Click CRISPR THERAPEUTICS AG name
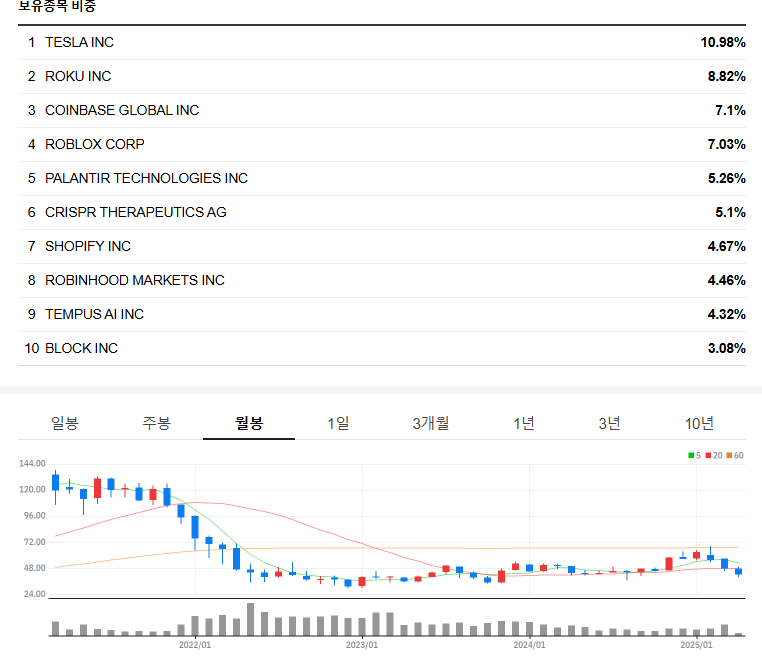Image resolution: width=762 pixels, height=661 pixels. [x=136, y=212]
